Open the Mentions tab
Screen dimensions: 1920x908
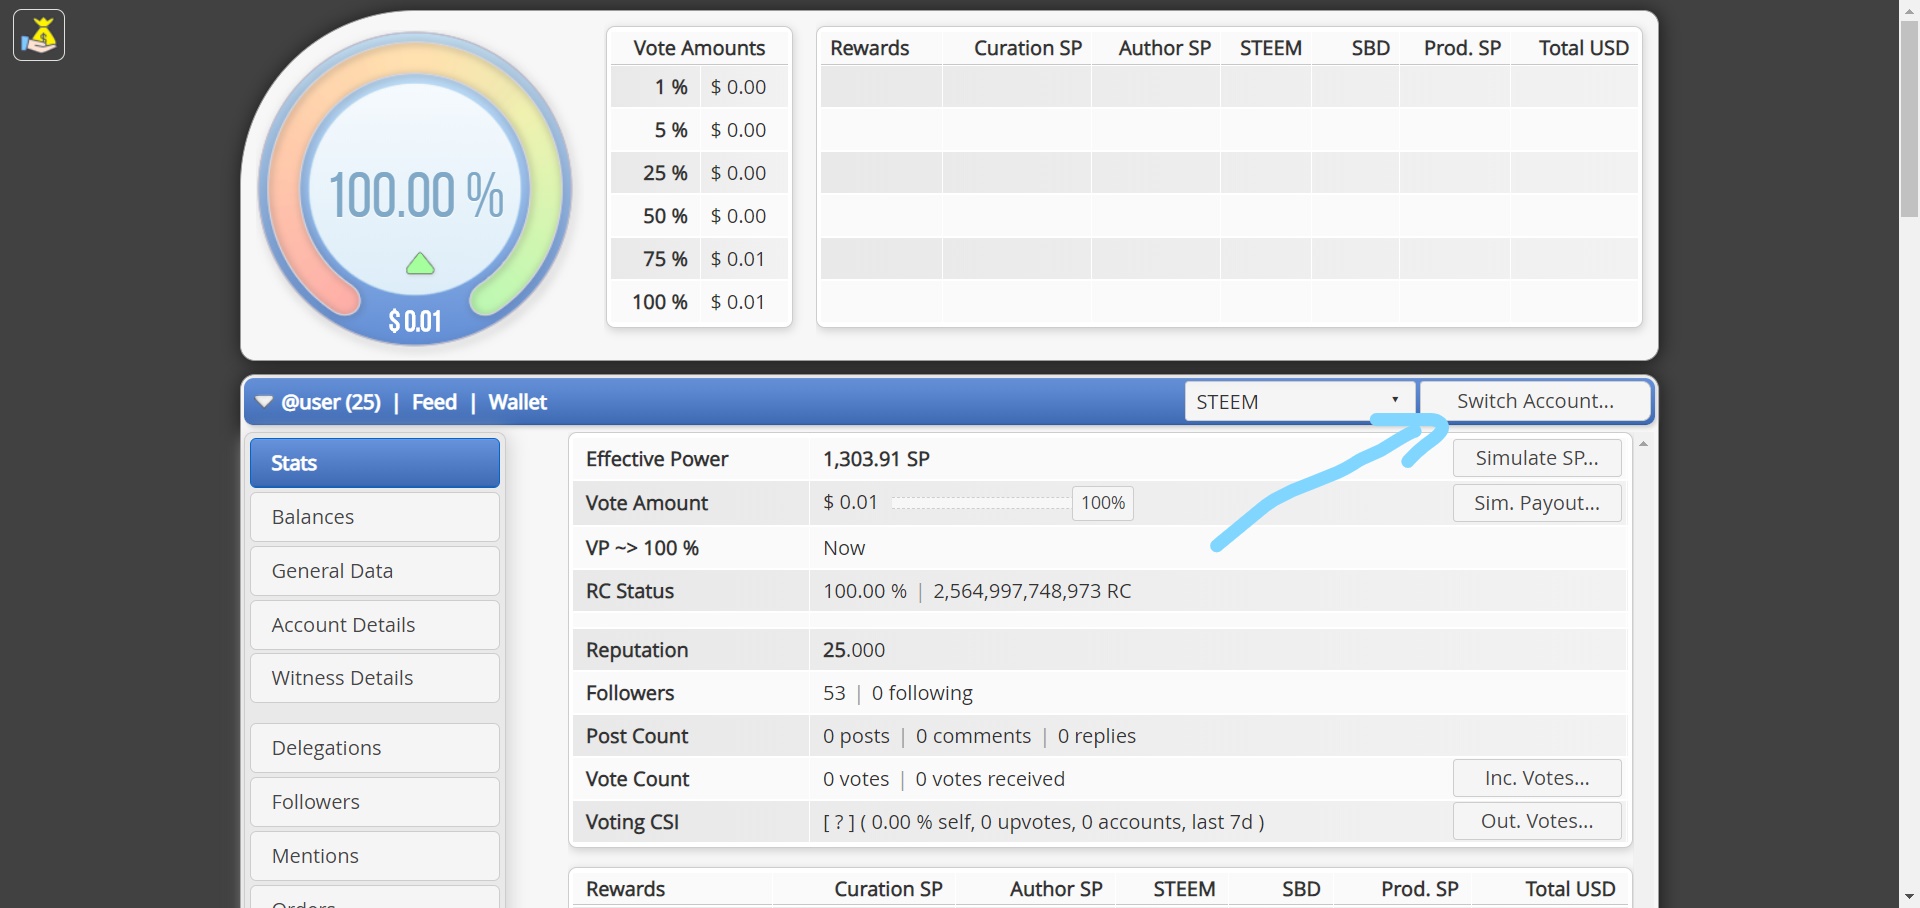375,856
